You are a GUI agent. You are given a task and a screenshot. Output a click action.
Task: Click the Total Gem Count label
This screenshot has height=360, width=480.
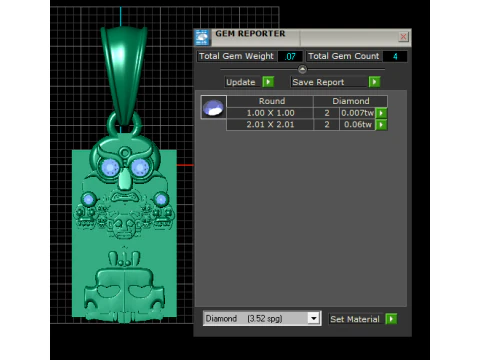point(344,56)
